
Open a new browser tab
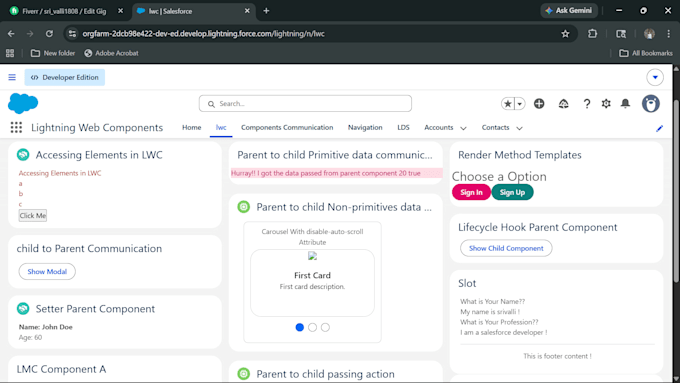[266, 11]
